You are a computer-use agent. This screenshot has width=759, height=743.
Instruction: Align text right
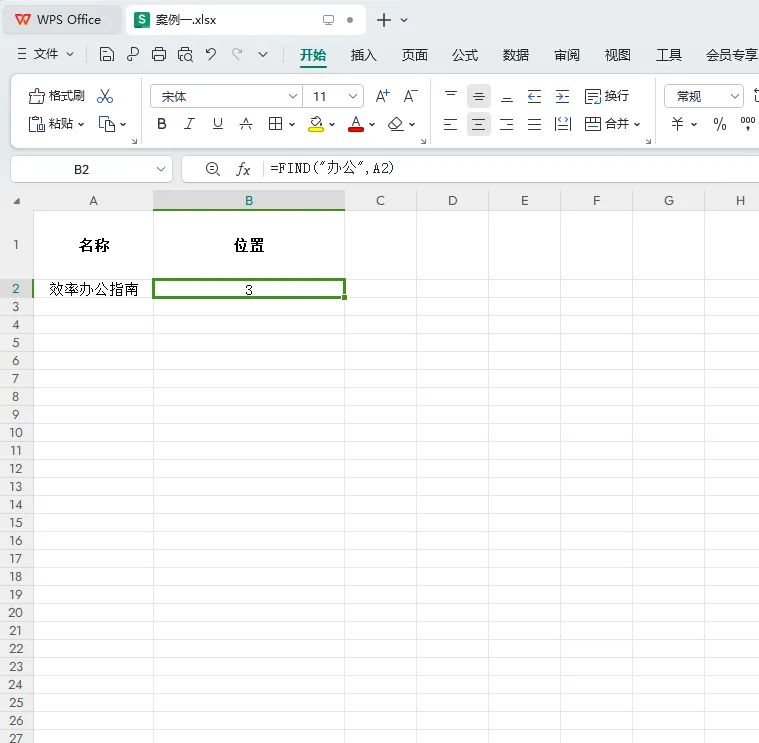pyautogui.click(x=507, y=124)
